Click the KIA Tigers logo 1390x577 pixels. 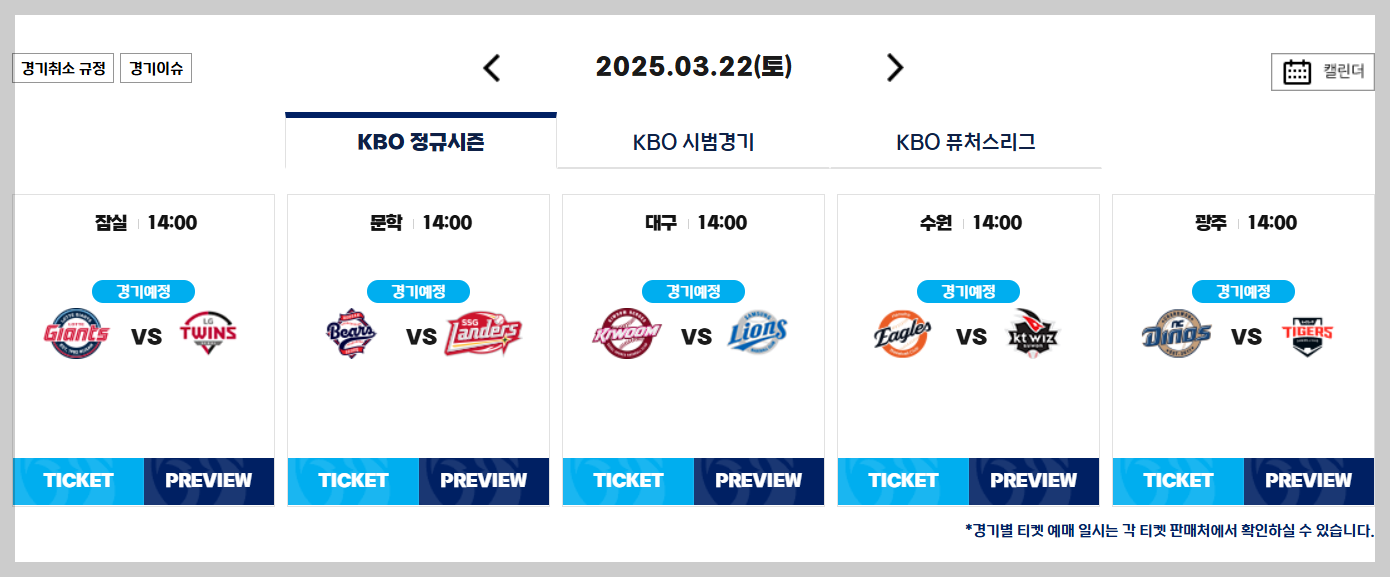point(1310,335)
